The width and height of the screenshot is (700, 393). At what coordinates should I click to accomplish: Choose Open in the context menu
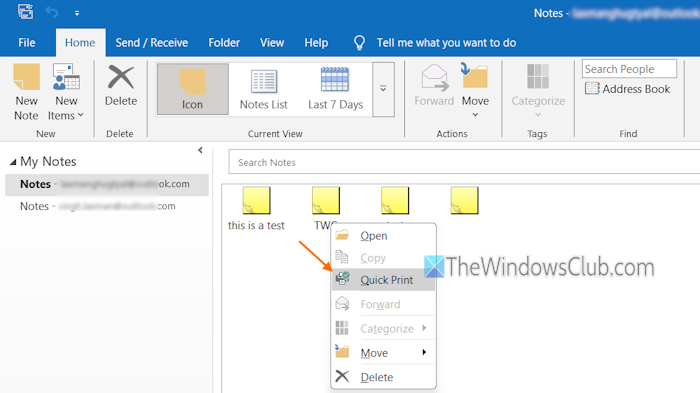pos(383,236)
